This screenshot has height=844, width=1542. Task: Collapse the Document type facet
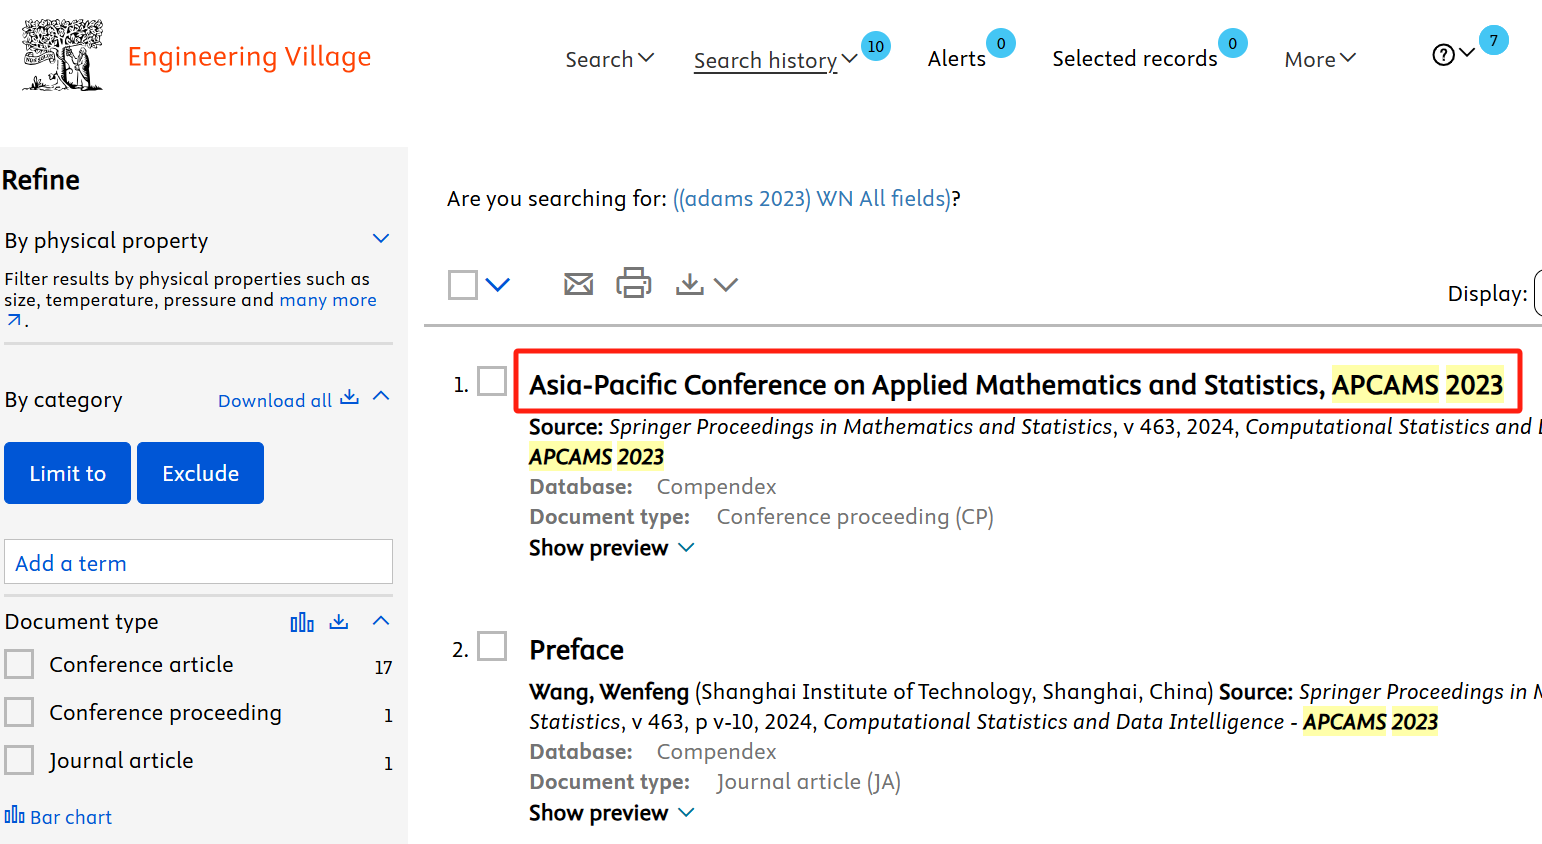click(381, 621)
